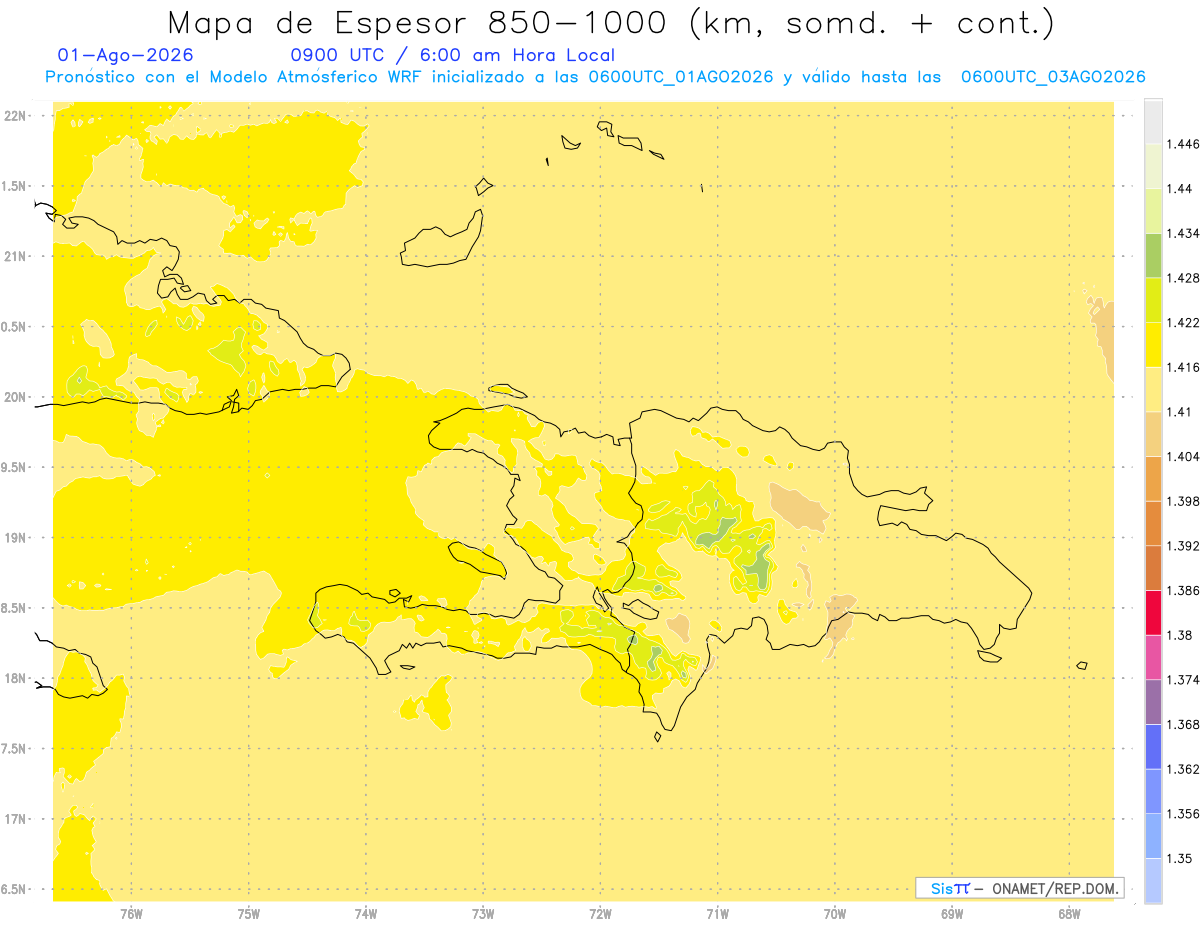1200x927 pixels.
Task: Pick the green colorbar swatch between 1.428 and 1.434
Action: tap(1153, 255)
